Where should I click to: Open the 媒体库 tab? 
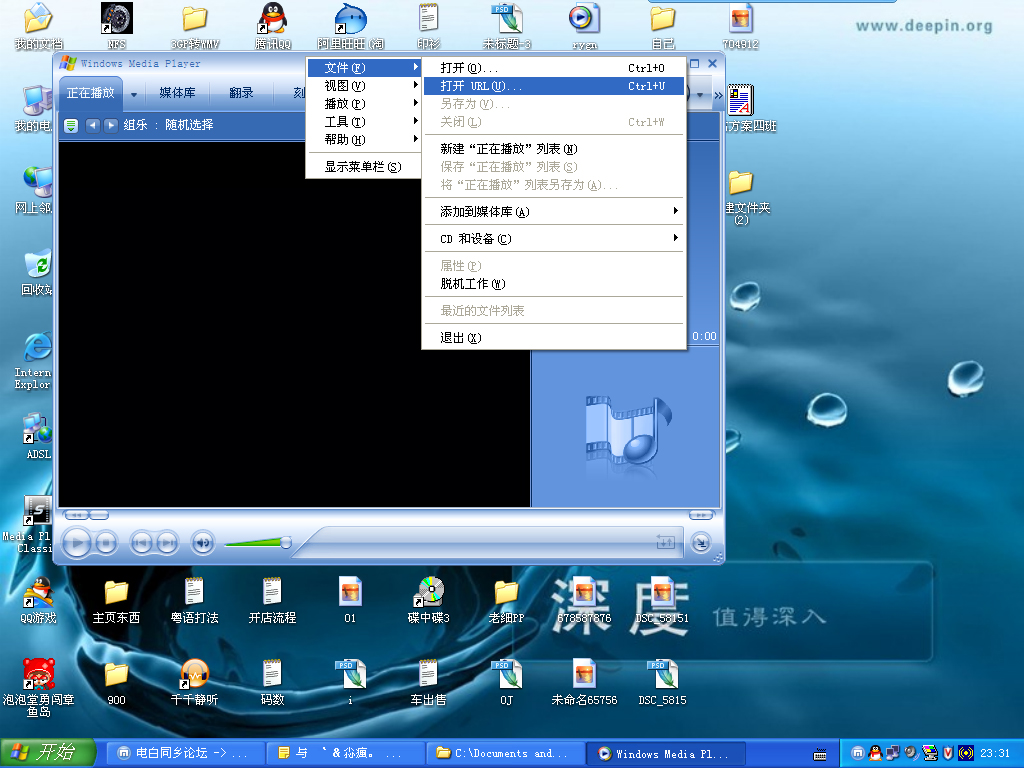pos(177,93)
